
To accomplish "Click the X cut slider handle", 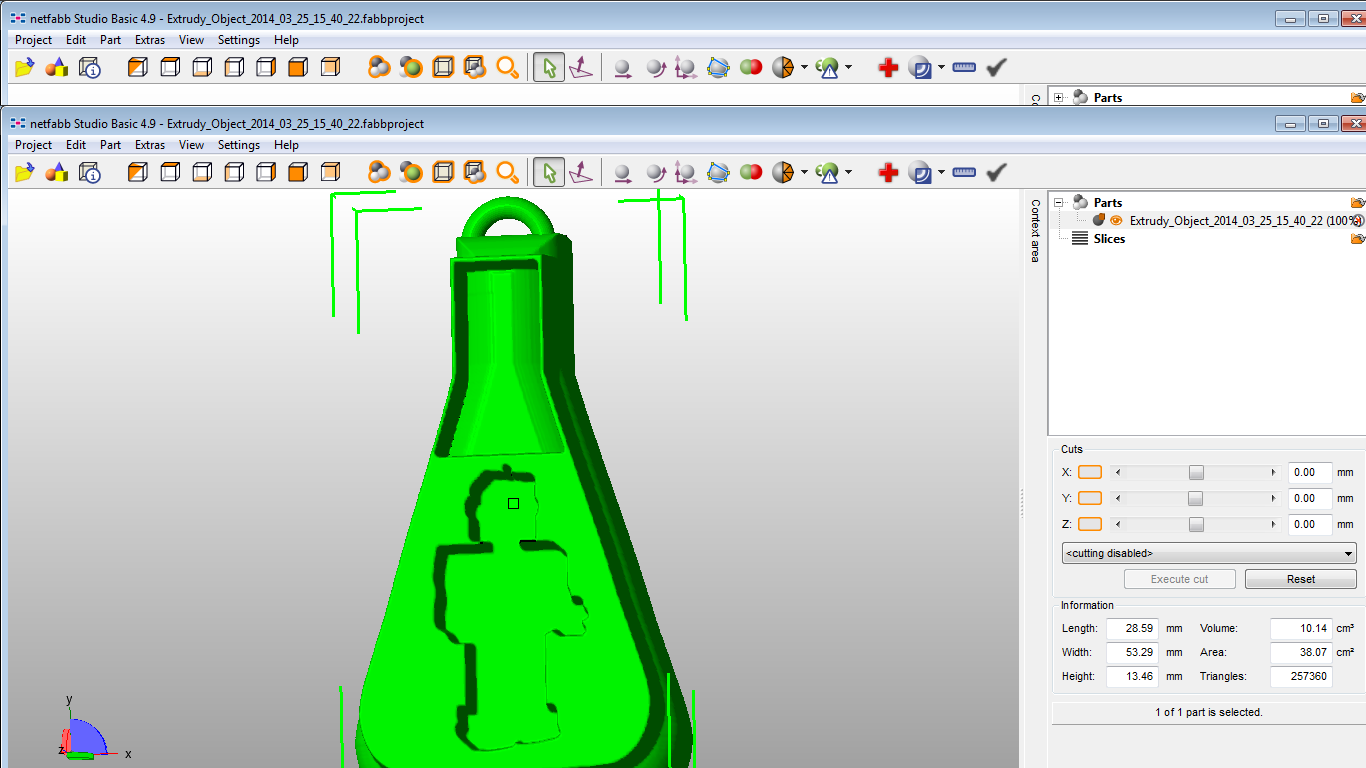I will 1196,472.
